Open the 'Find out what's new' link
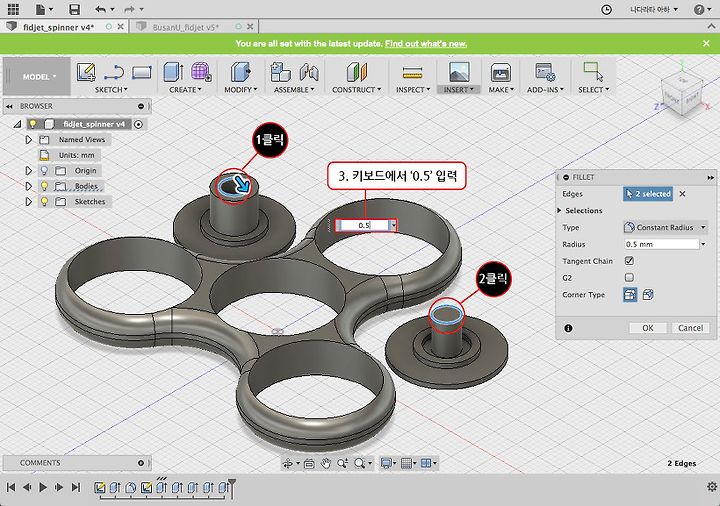Screen dimensions: 720x506 426,44
